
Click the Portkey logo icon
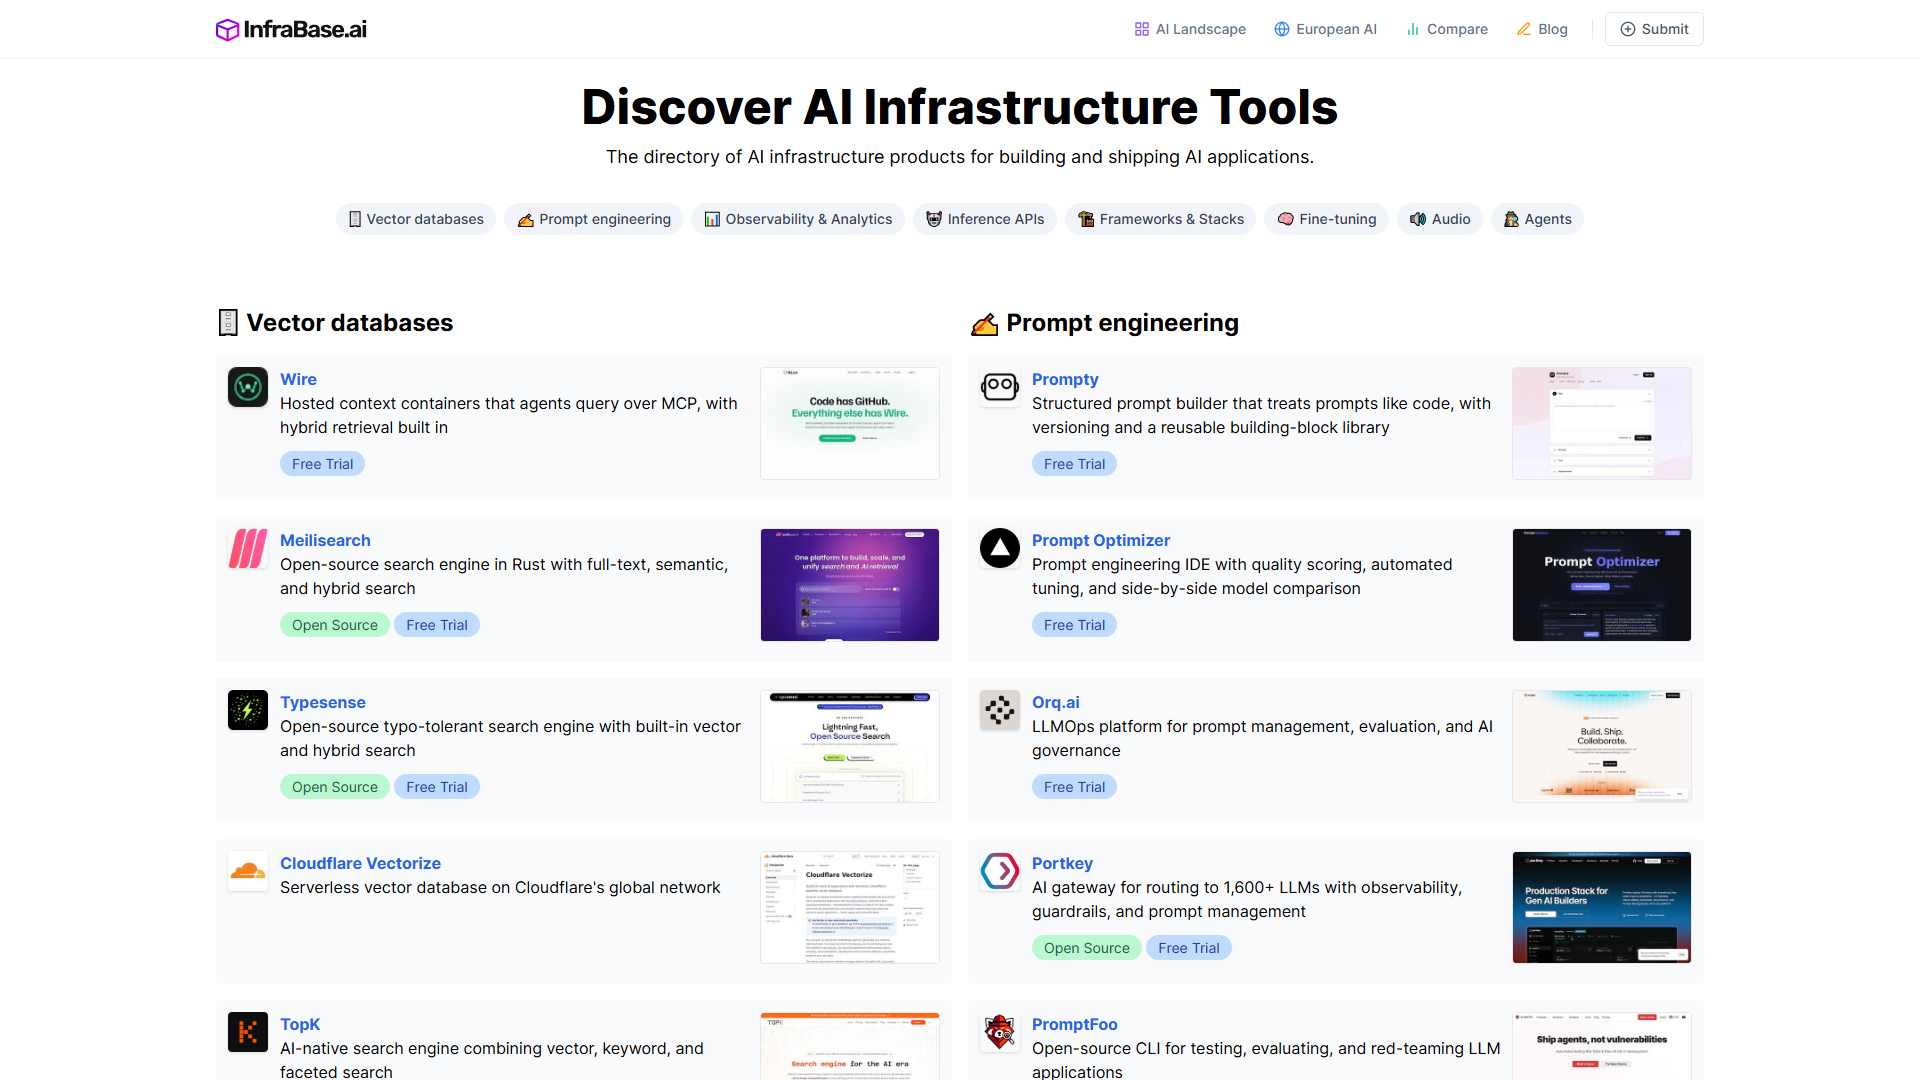coord(1000,871)
